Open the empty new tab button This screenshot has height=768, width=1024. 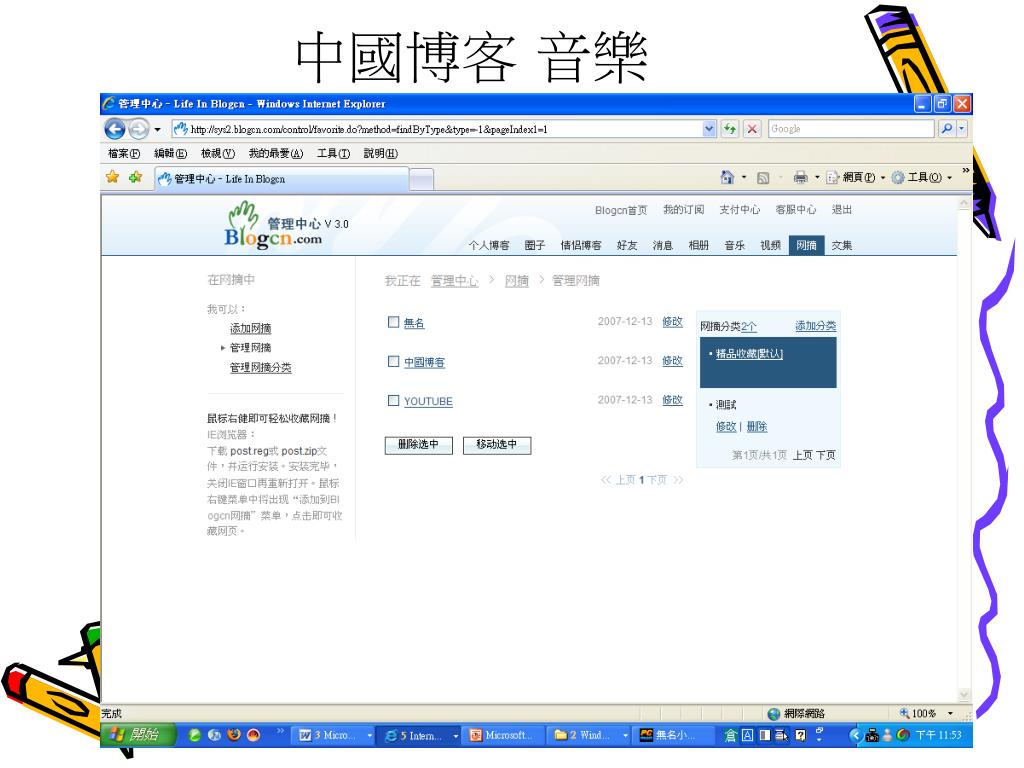pos(421,179)
